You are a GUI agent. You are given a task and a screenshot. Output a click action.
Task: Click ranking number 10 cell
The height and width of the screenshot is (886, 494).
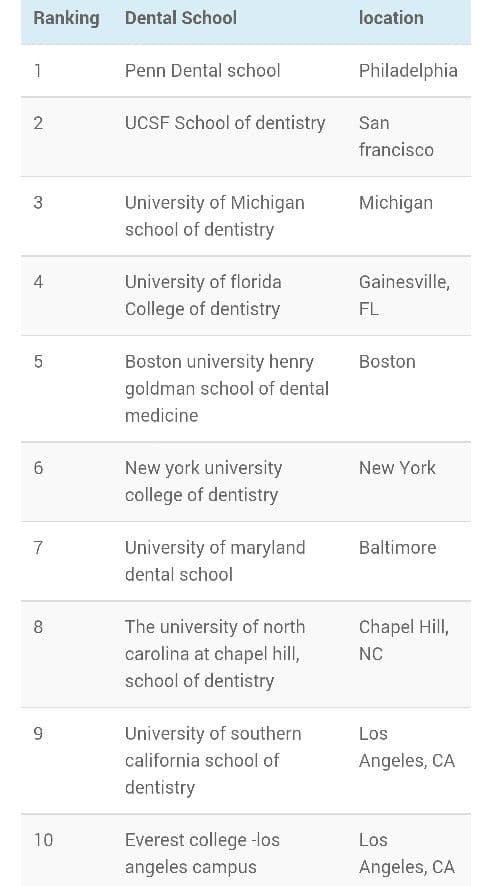click(x=43, y=840)
